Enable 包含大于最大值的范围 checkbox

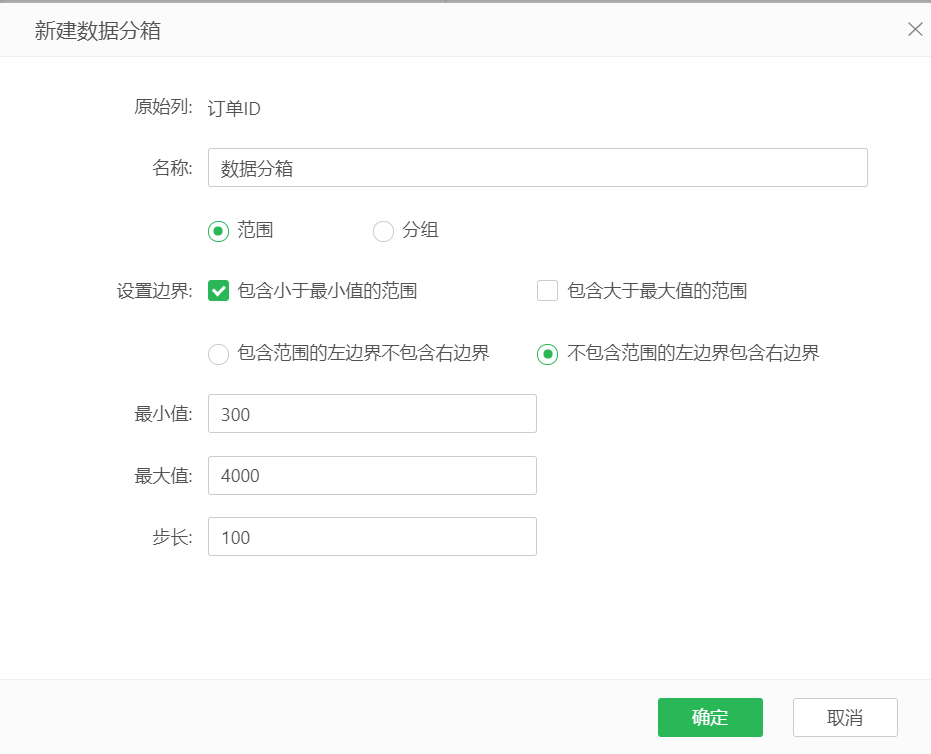[x=547, y=291]
